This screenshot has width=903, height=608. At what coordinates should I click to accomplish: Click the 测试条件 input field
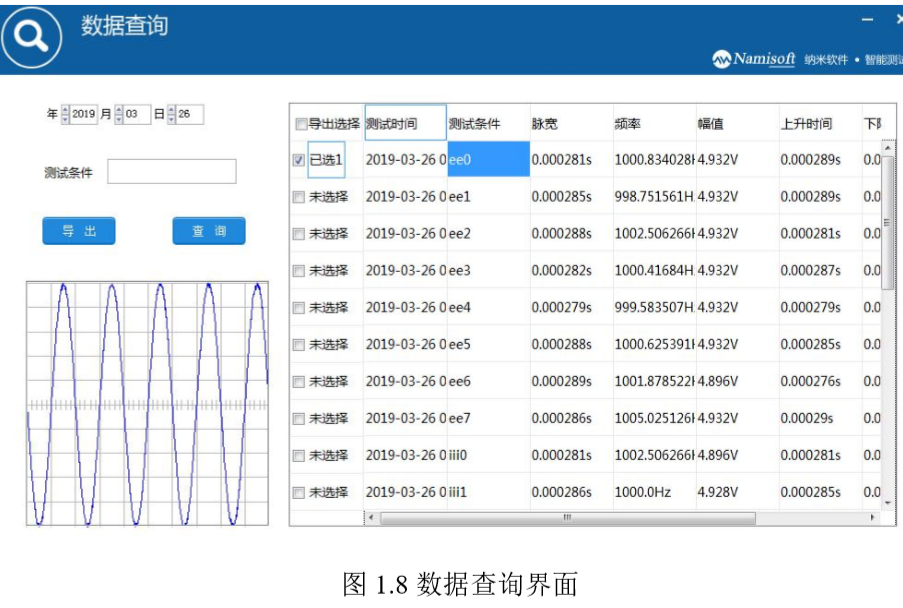click(171, 172)
